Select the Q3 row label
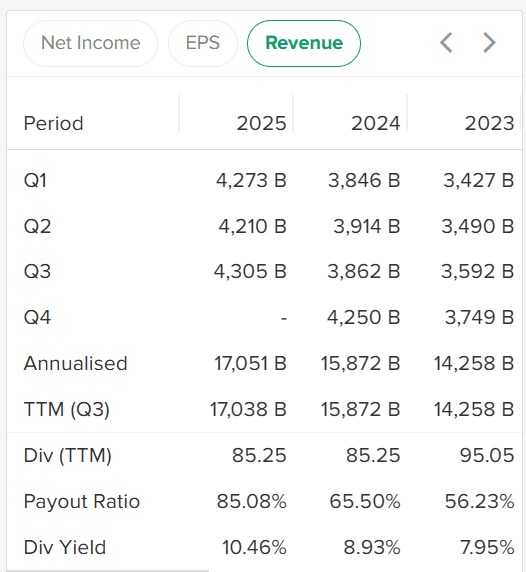This screenshot has height=572, width=526. (37, 272)
